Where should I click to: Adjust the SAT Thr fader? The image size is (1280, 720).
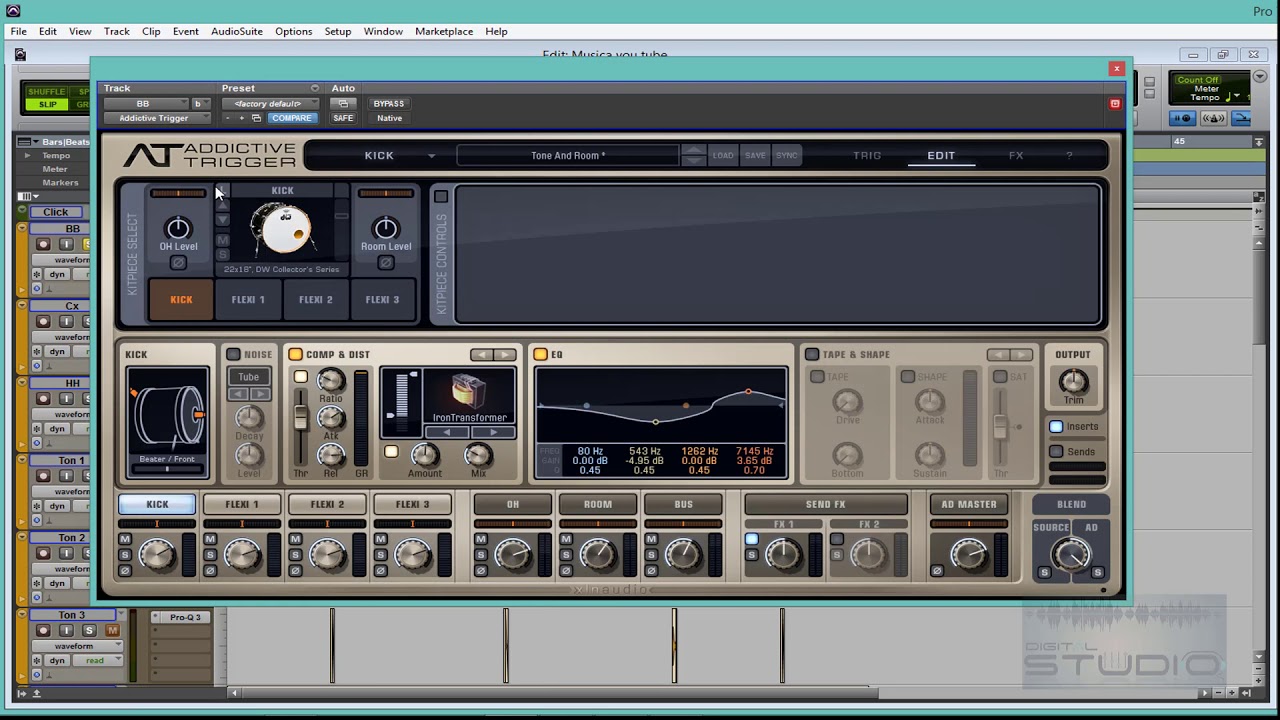tap(1000, 427)
